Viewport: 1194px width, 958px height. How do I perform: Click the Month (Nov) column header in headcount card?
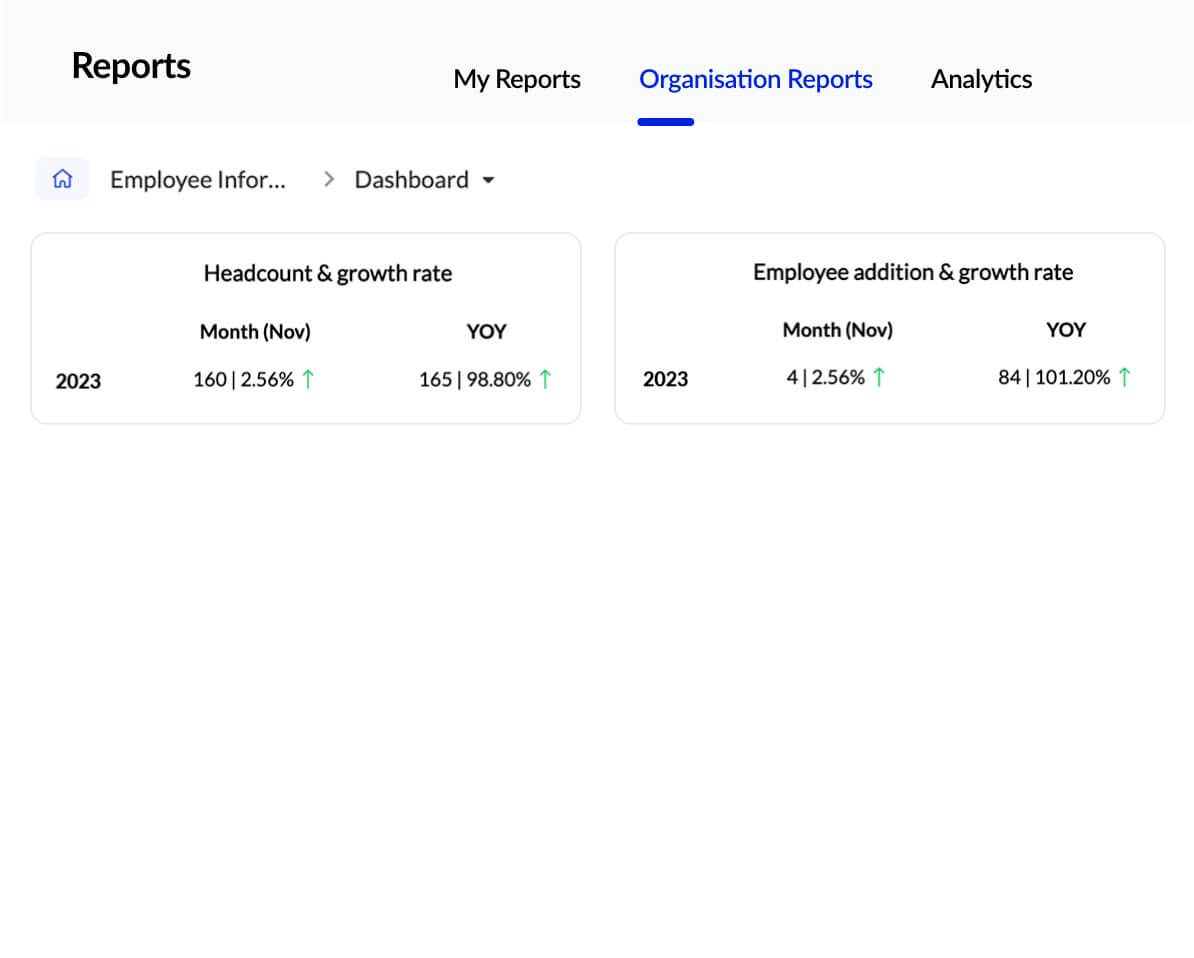coord(255,331)
